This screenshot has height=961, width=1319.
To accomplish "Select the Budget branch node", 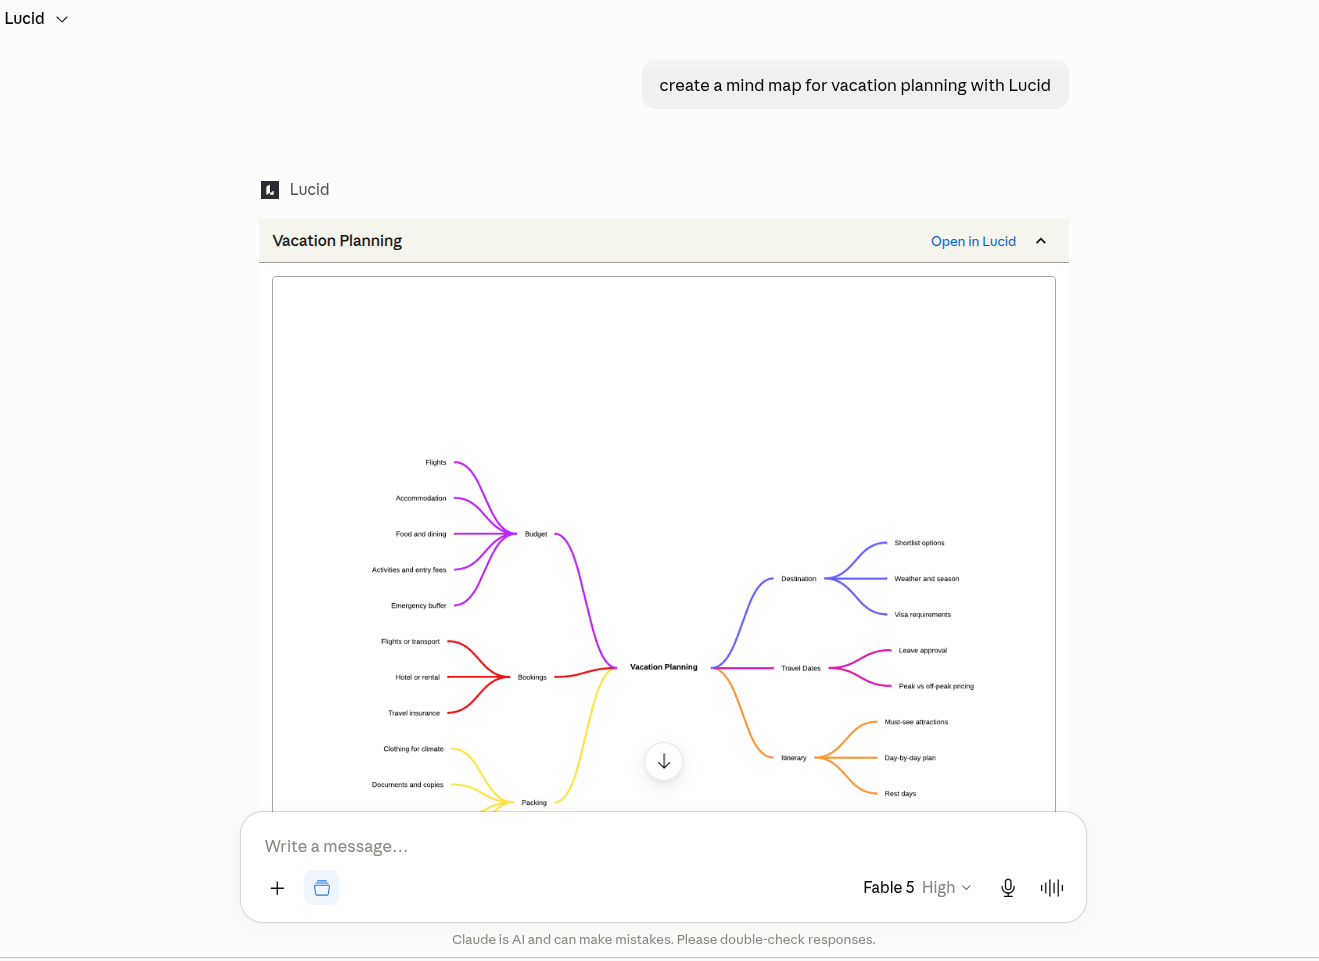I will (536, 534).
